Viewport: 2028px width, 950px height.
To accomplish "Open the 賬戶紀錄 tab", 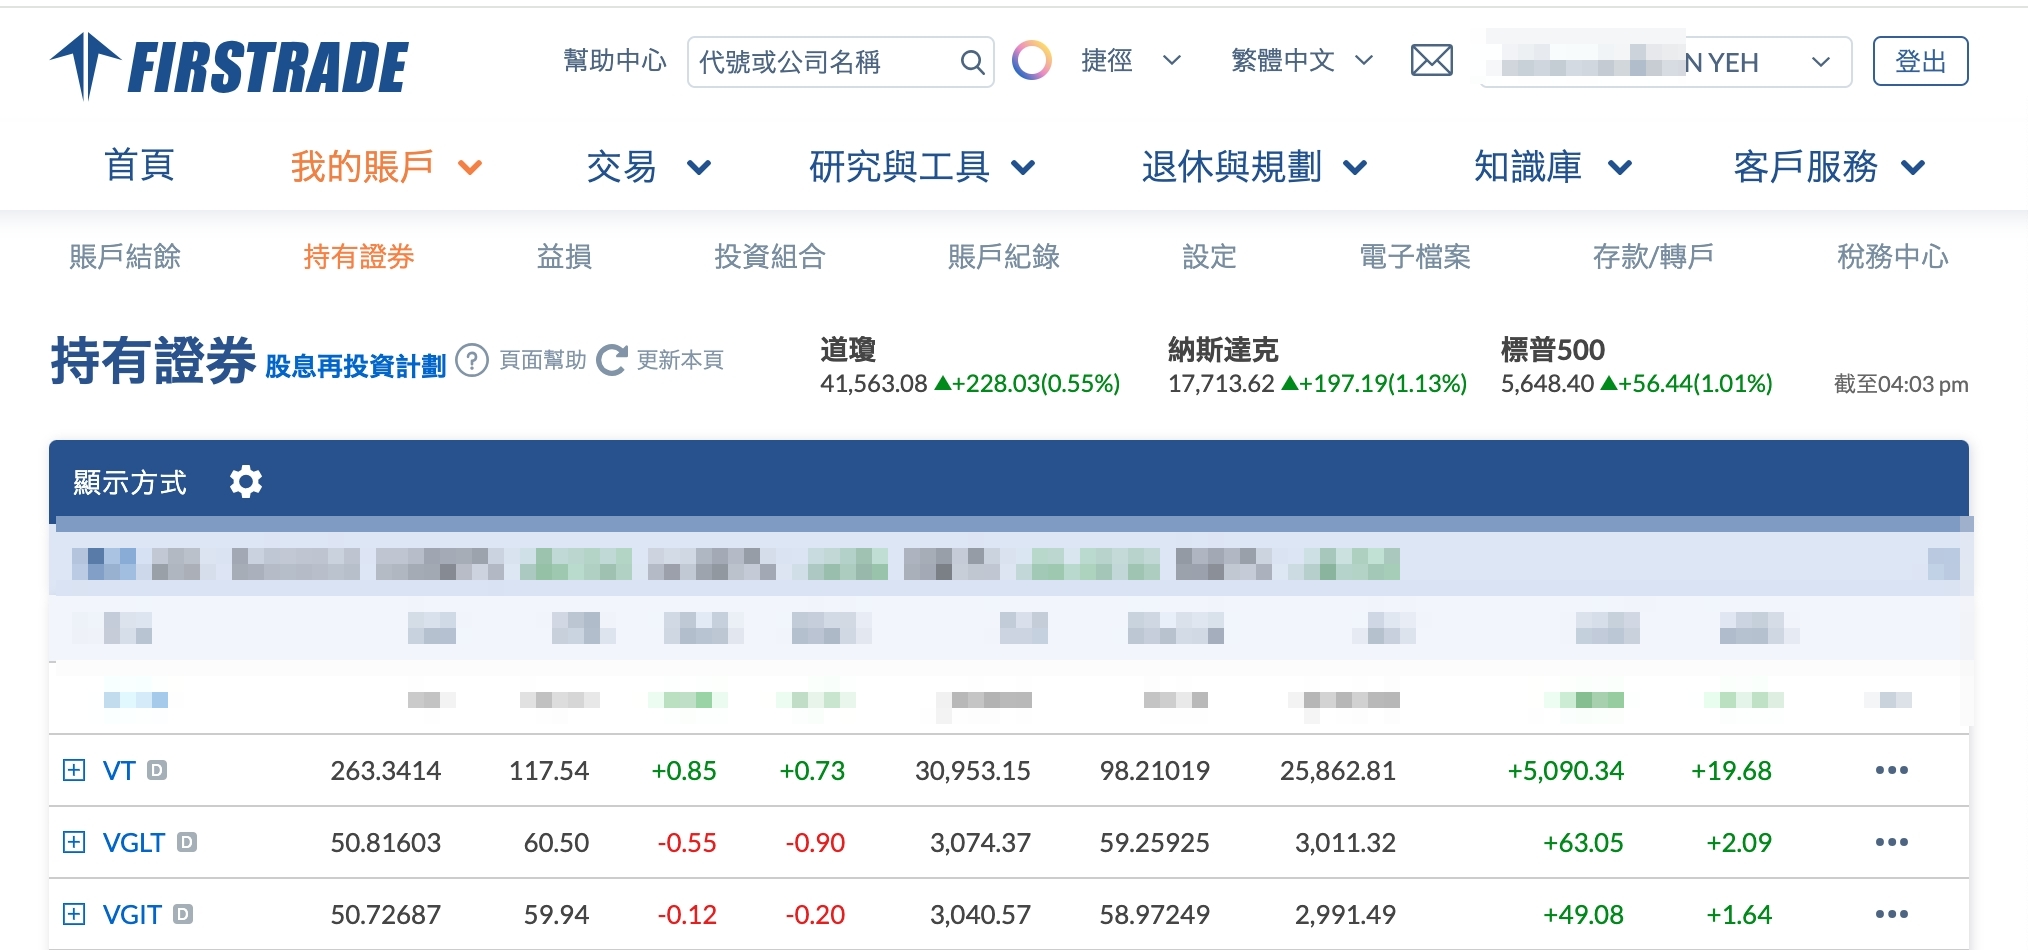I will 1004,257.
